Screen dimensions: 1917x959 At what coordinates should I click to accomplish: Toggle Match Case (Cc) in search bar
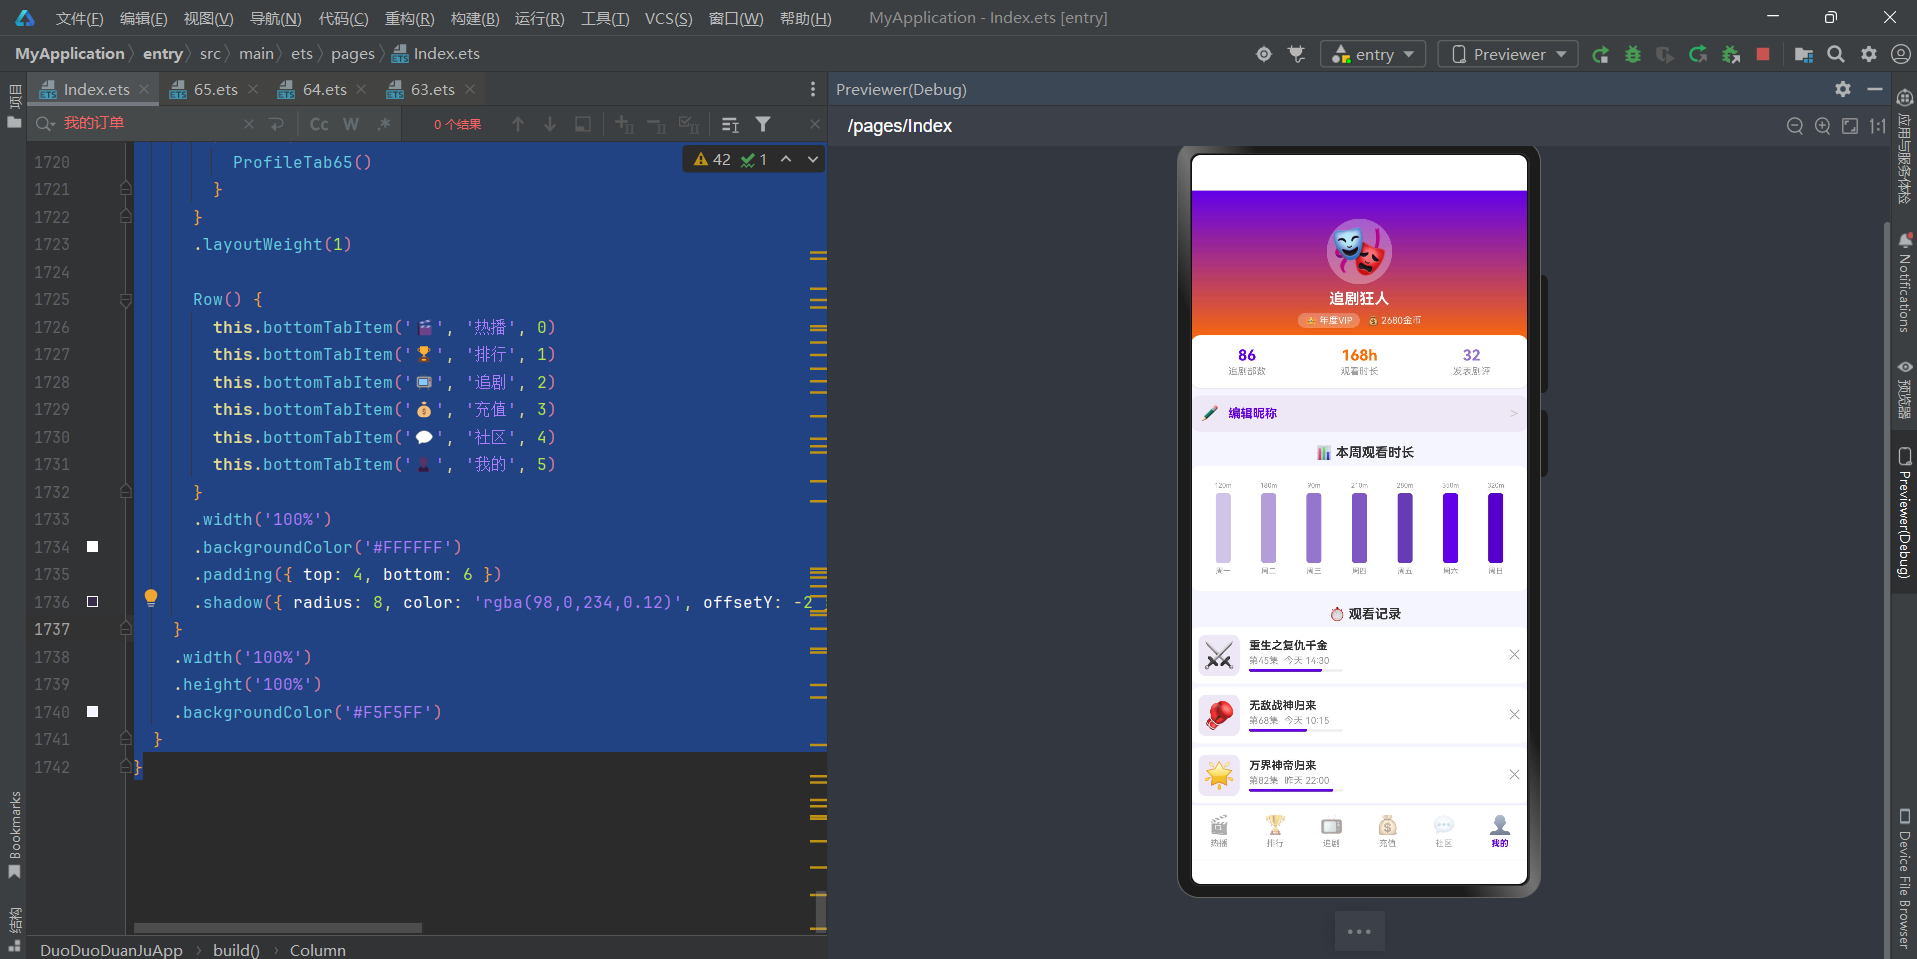point(319,124)
